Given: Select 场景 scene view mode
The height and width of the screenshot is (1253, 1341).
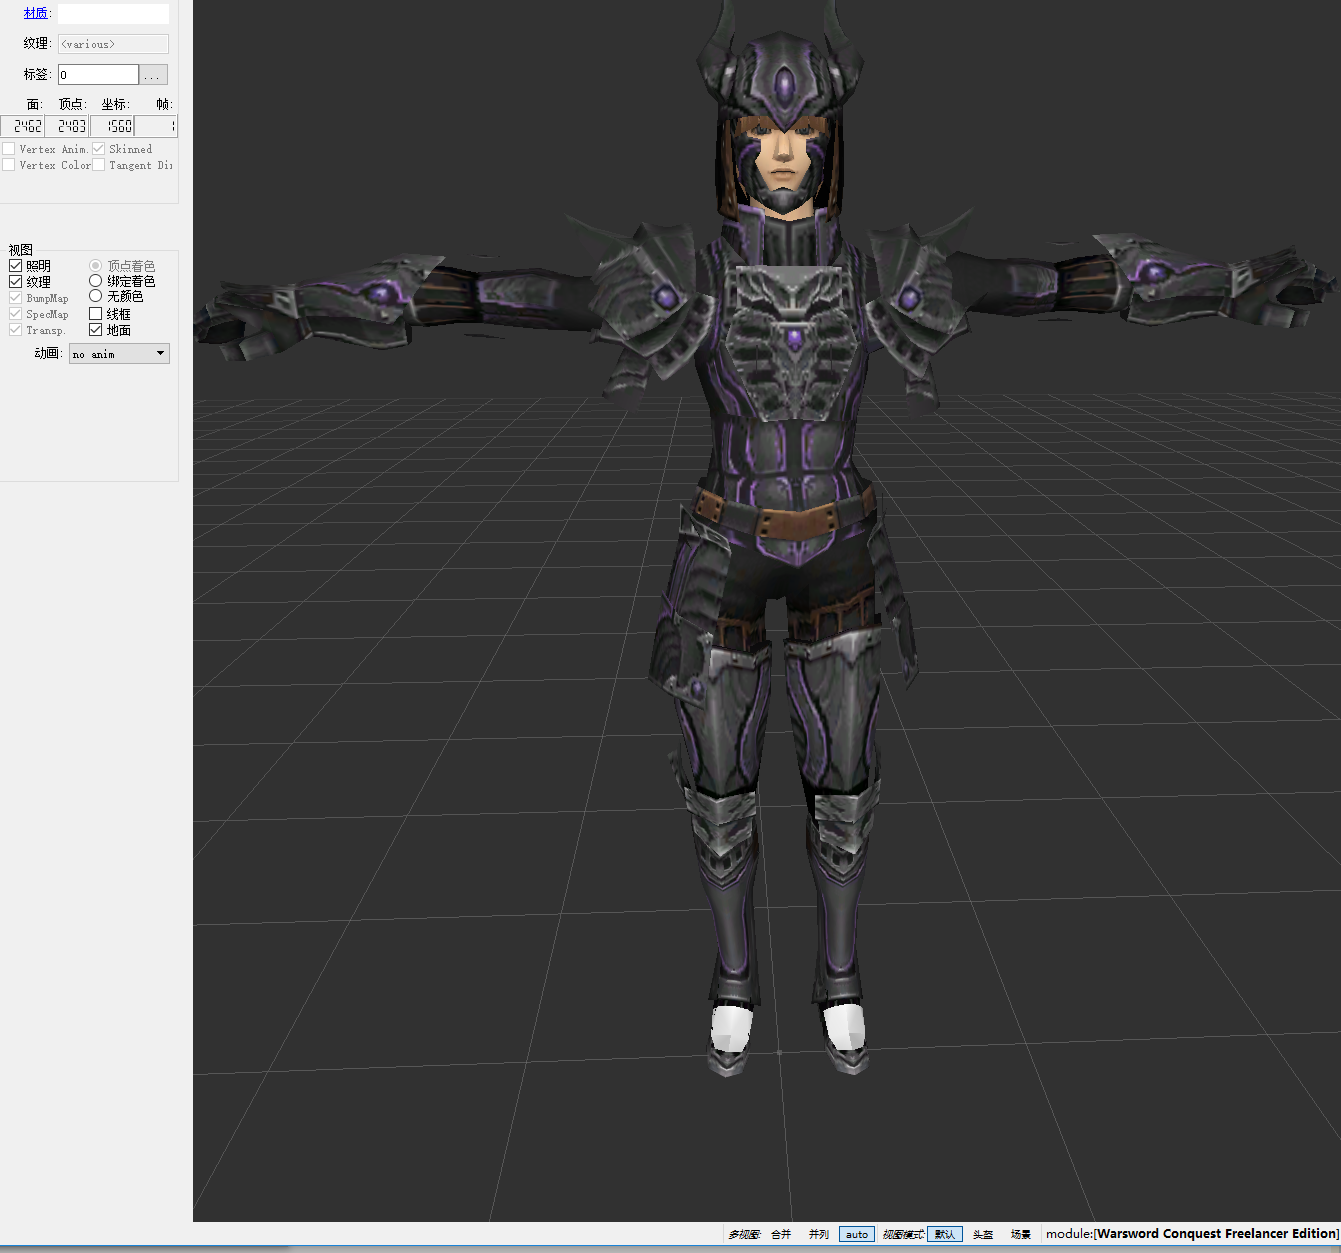Looking at the screenshot, I should (1021, 1234).
